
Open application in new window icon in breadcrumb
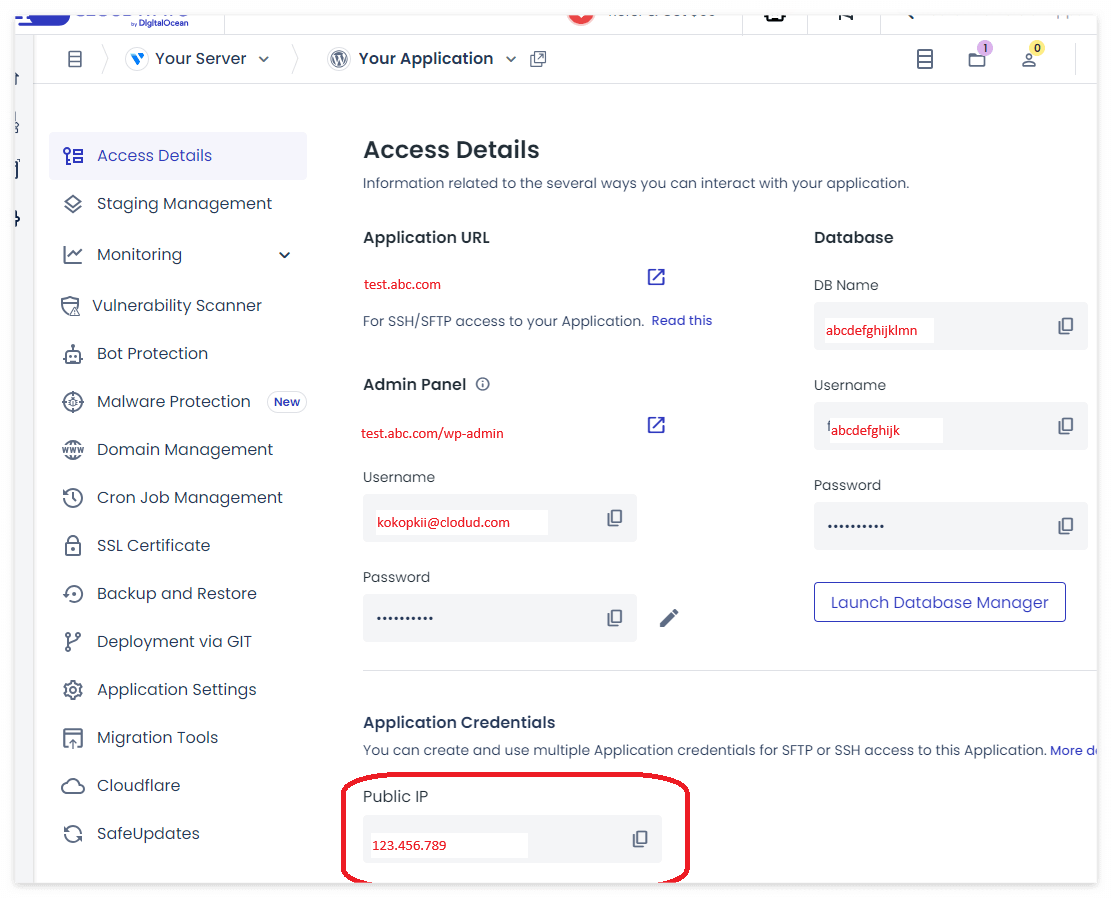(x=538, y=59)
